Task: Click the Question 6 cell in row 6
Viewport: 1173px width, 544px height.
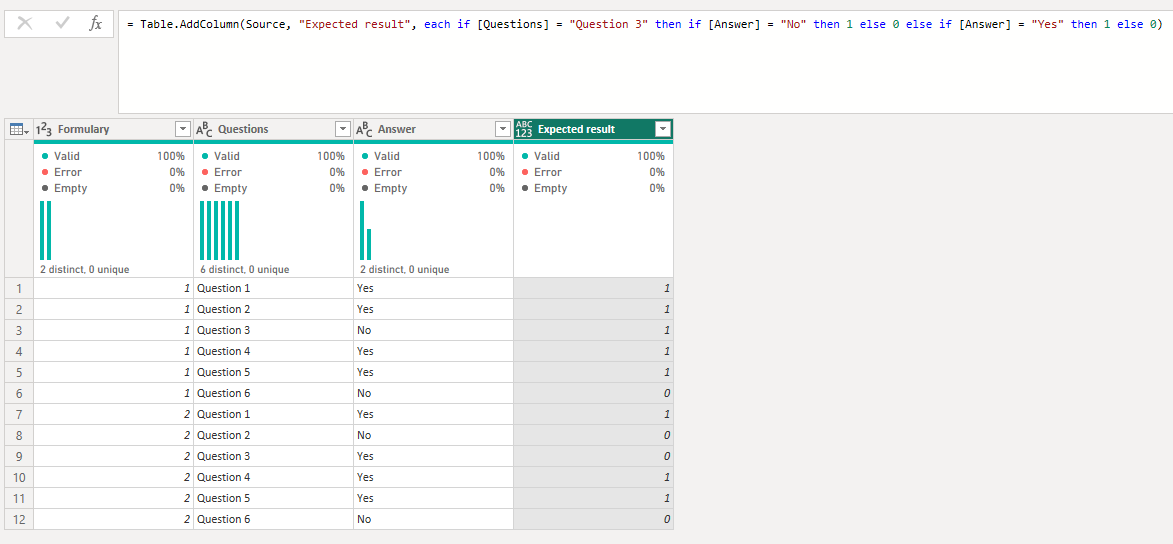Action: 274,393
